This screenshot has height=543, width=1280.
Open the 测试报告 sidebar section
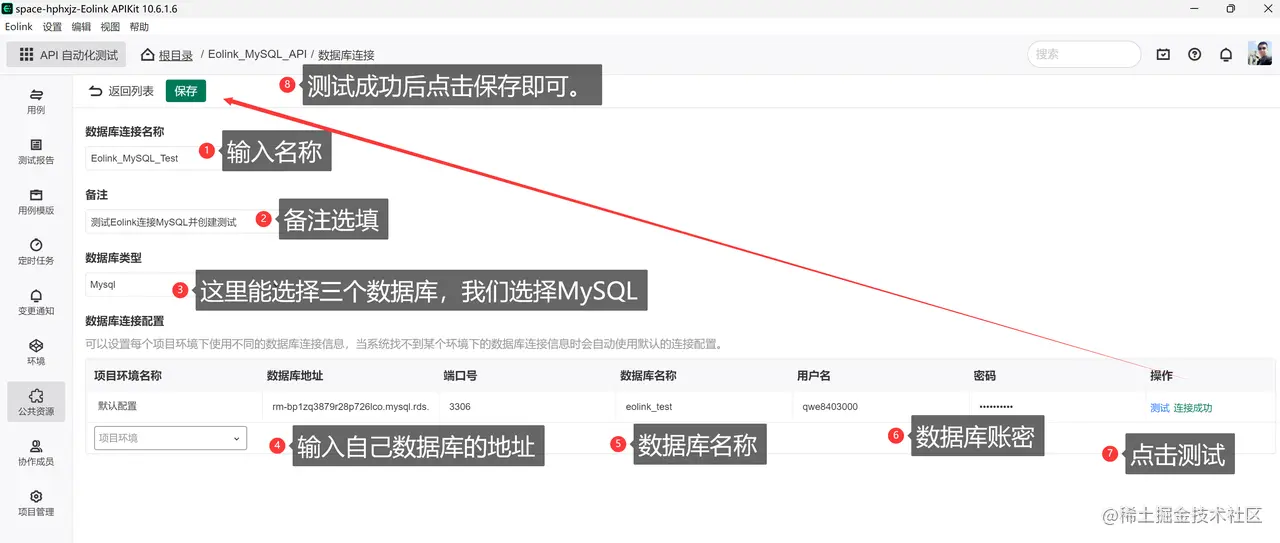[x=36, y=151]
